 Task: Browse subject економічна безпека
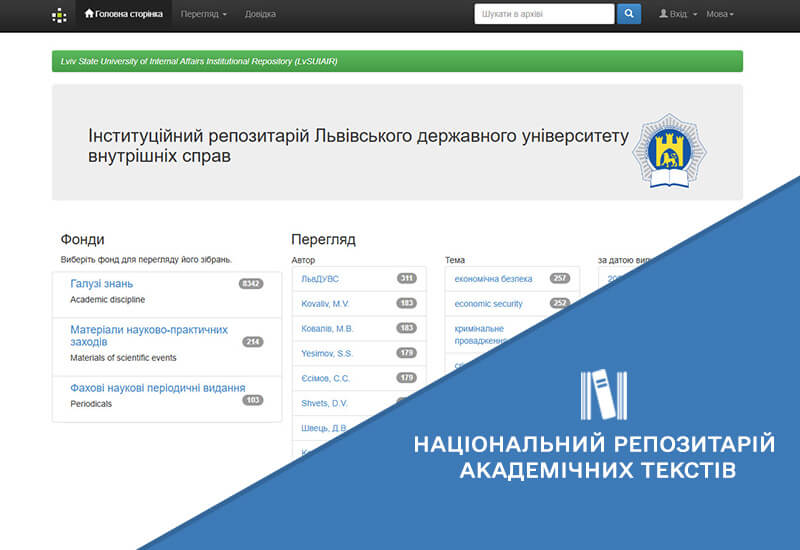pyautogui.click(x=493, y=279)
